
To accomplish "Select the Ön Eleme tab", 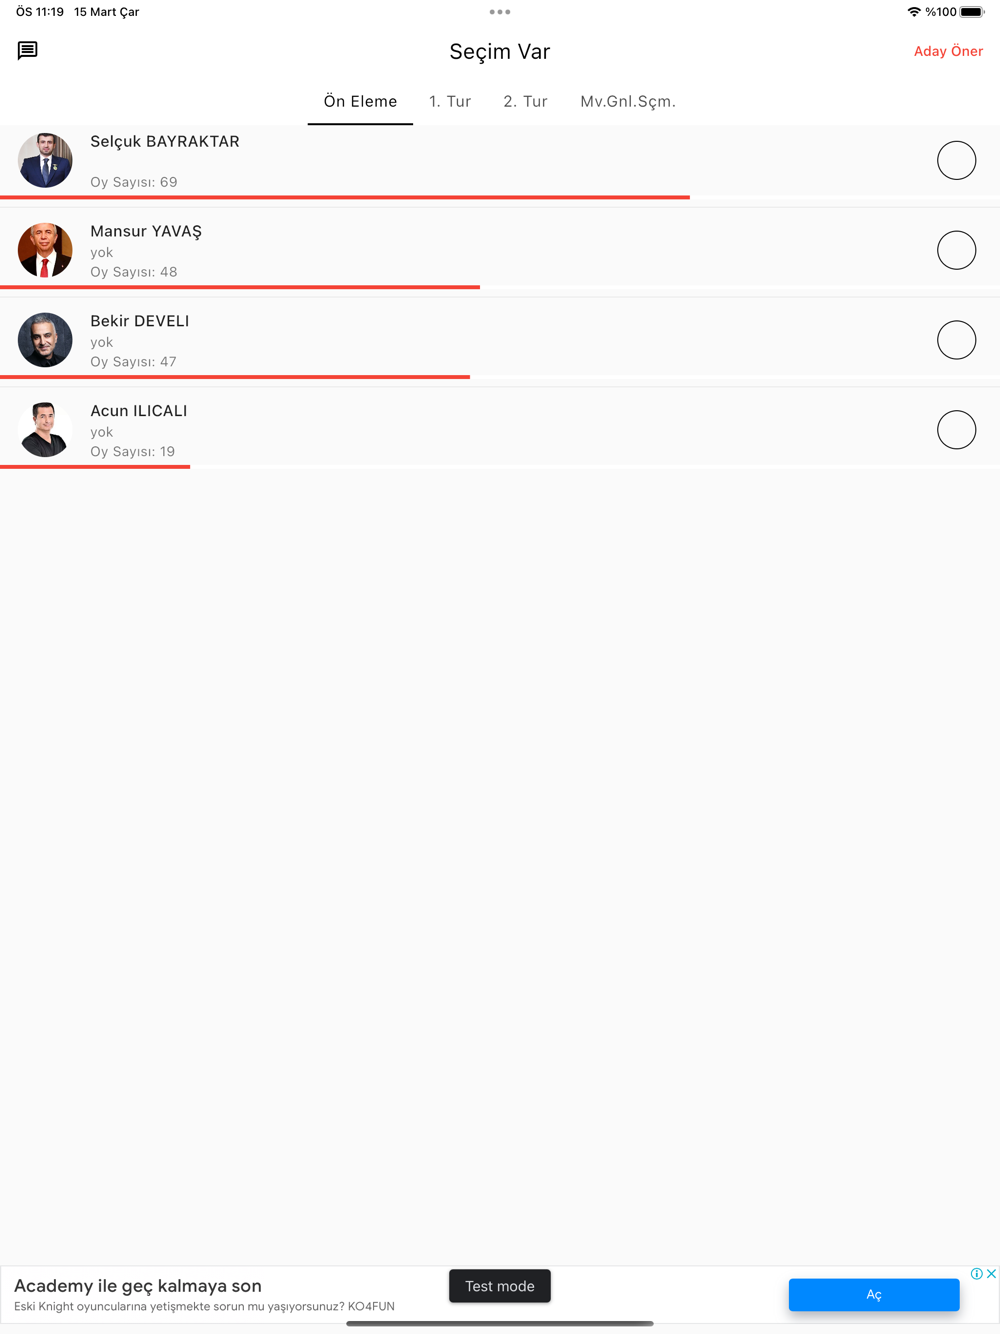I will tap(360, 101).
